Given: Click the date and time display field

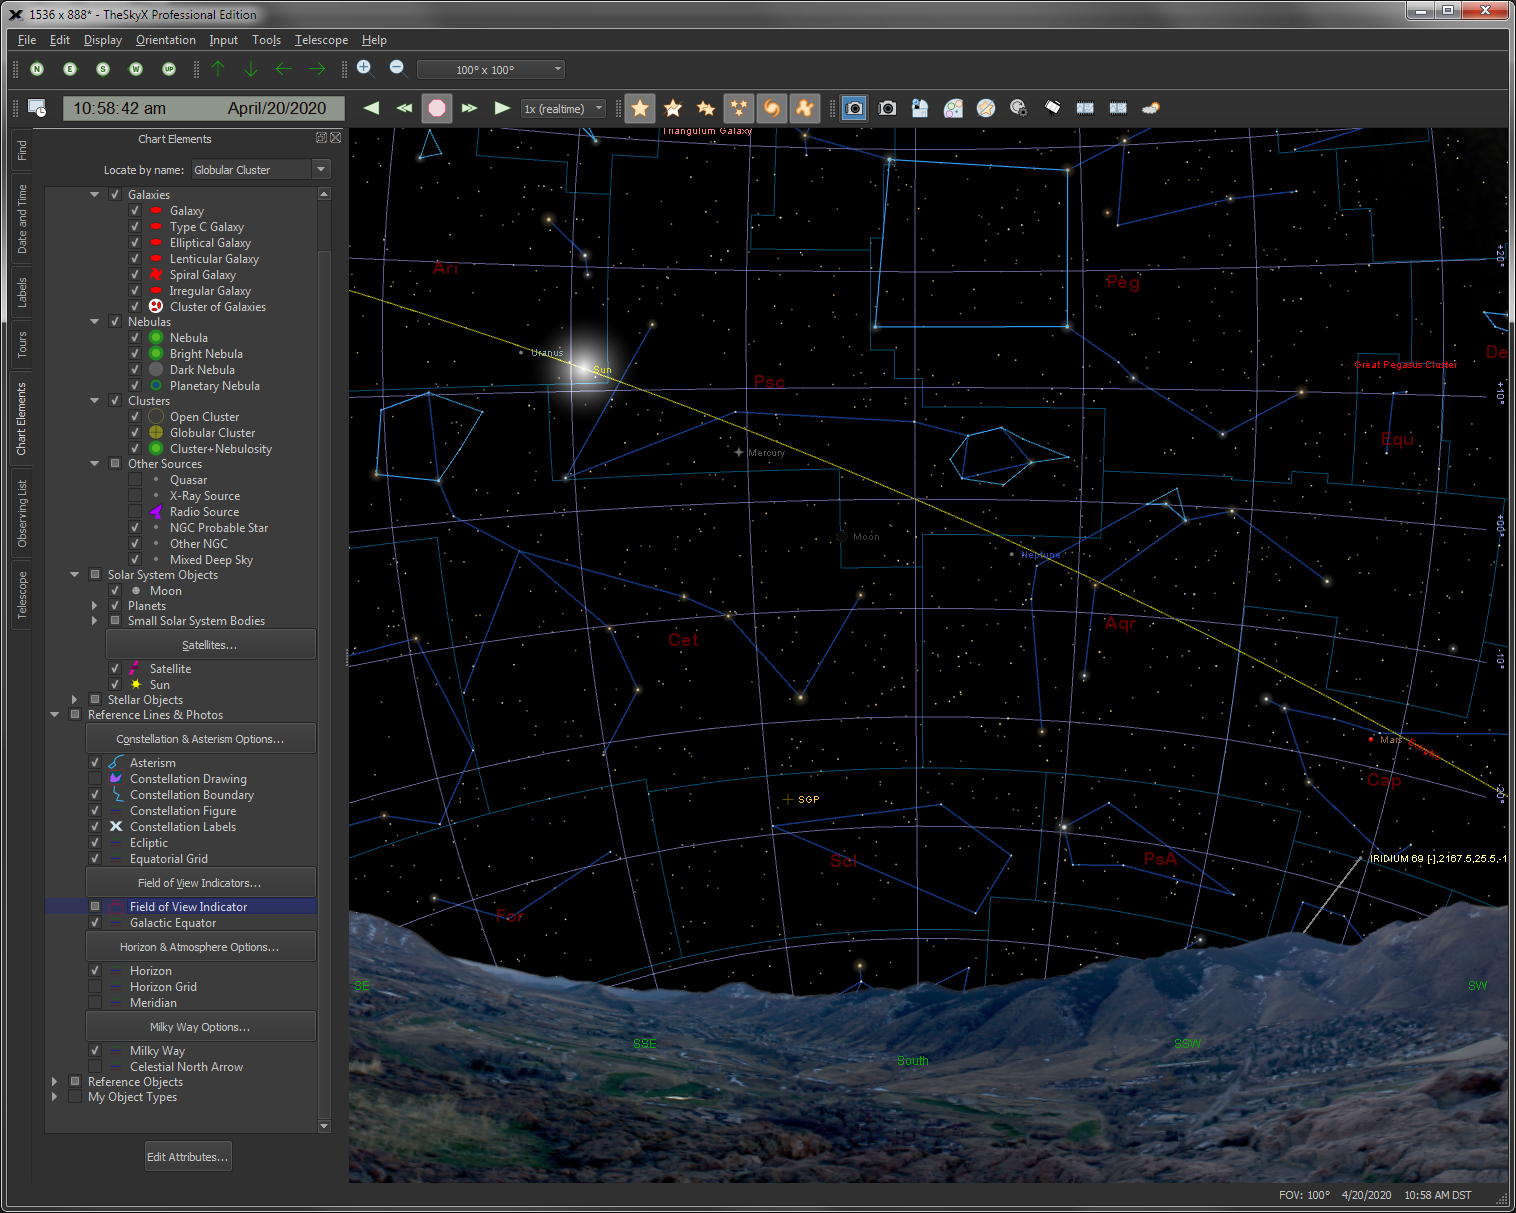Looking at the screenshot, I should (x=203, y=108).
